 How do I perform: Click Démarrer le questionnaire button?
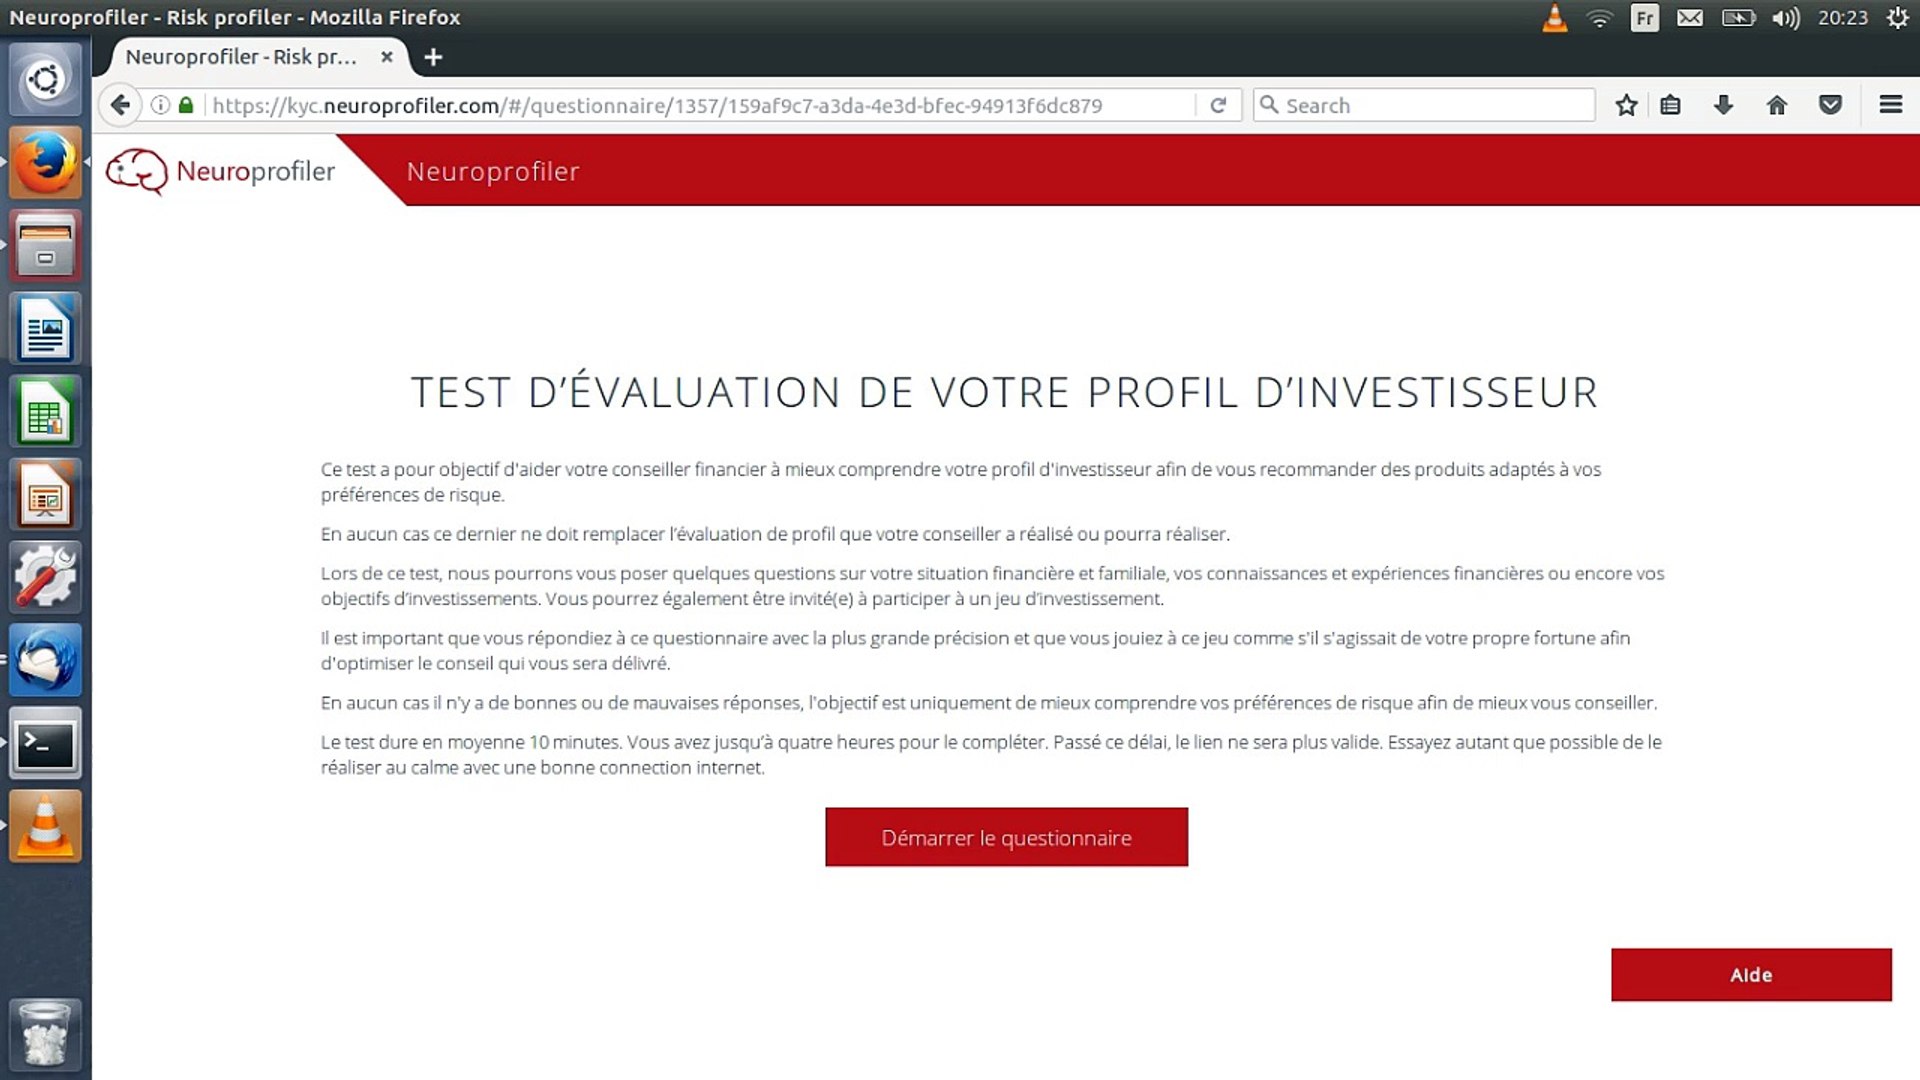[1006, 836]
